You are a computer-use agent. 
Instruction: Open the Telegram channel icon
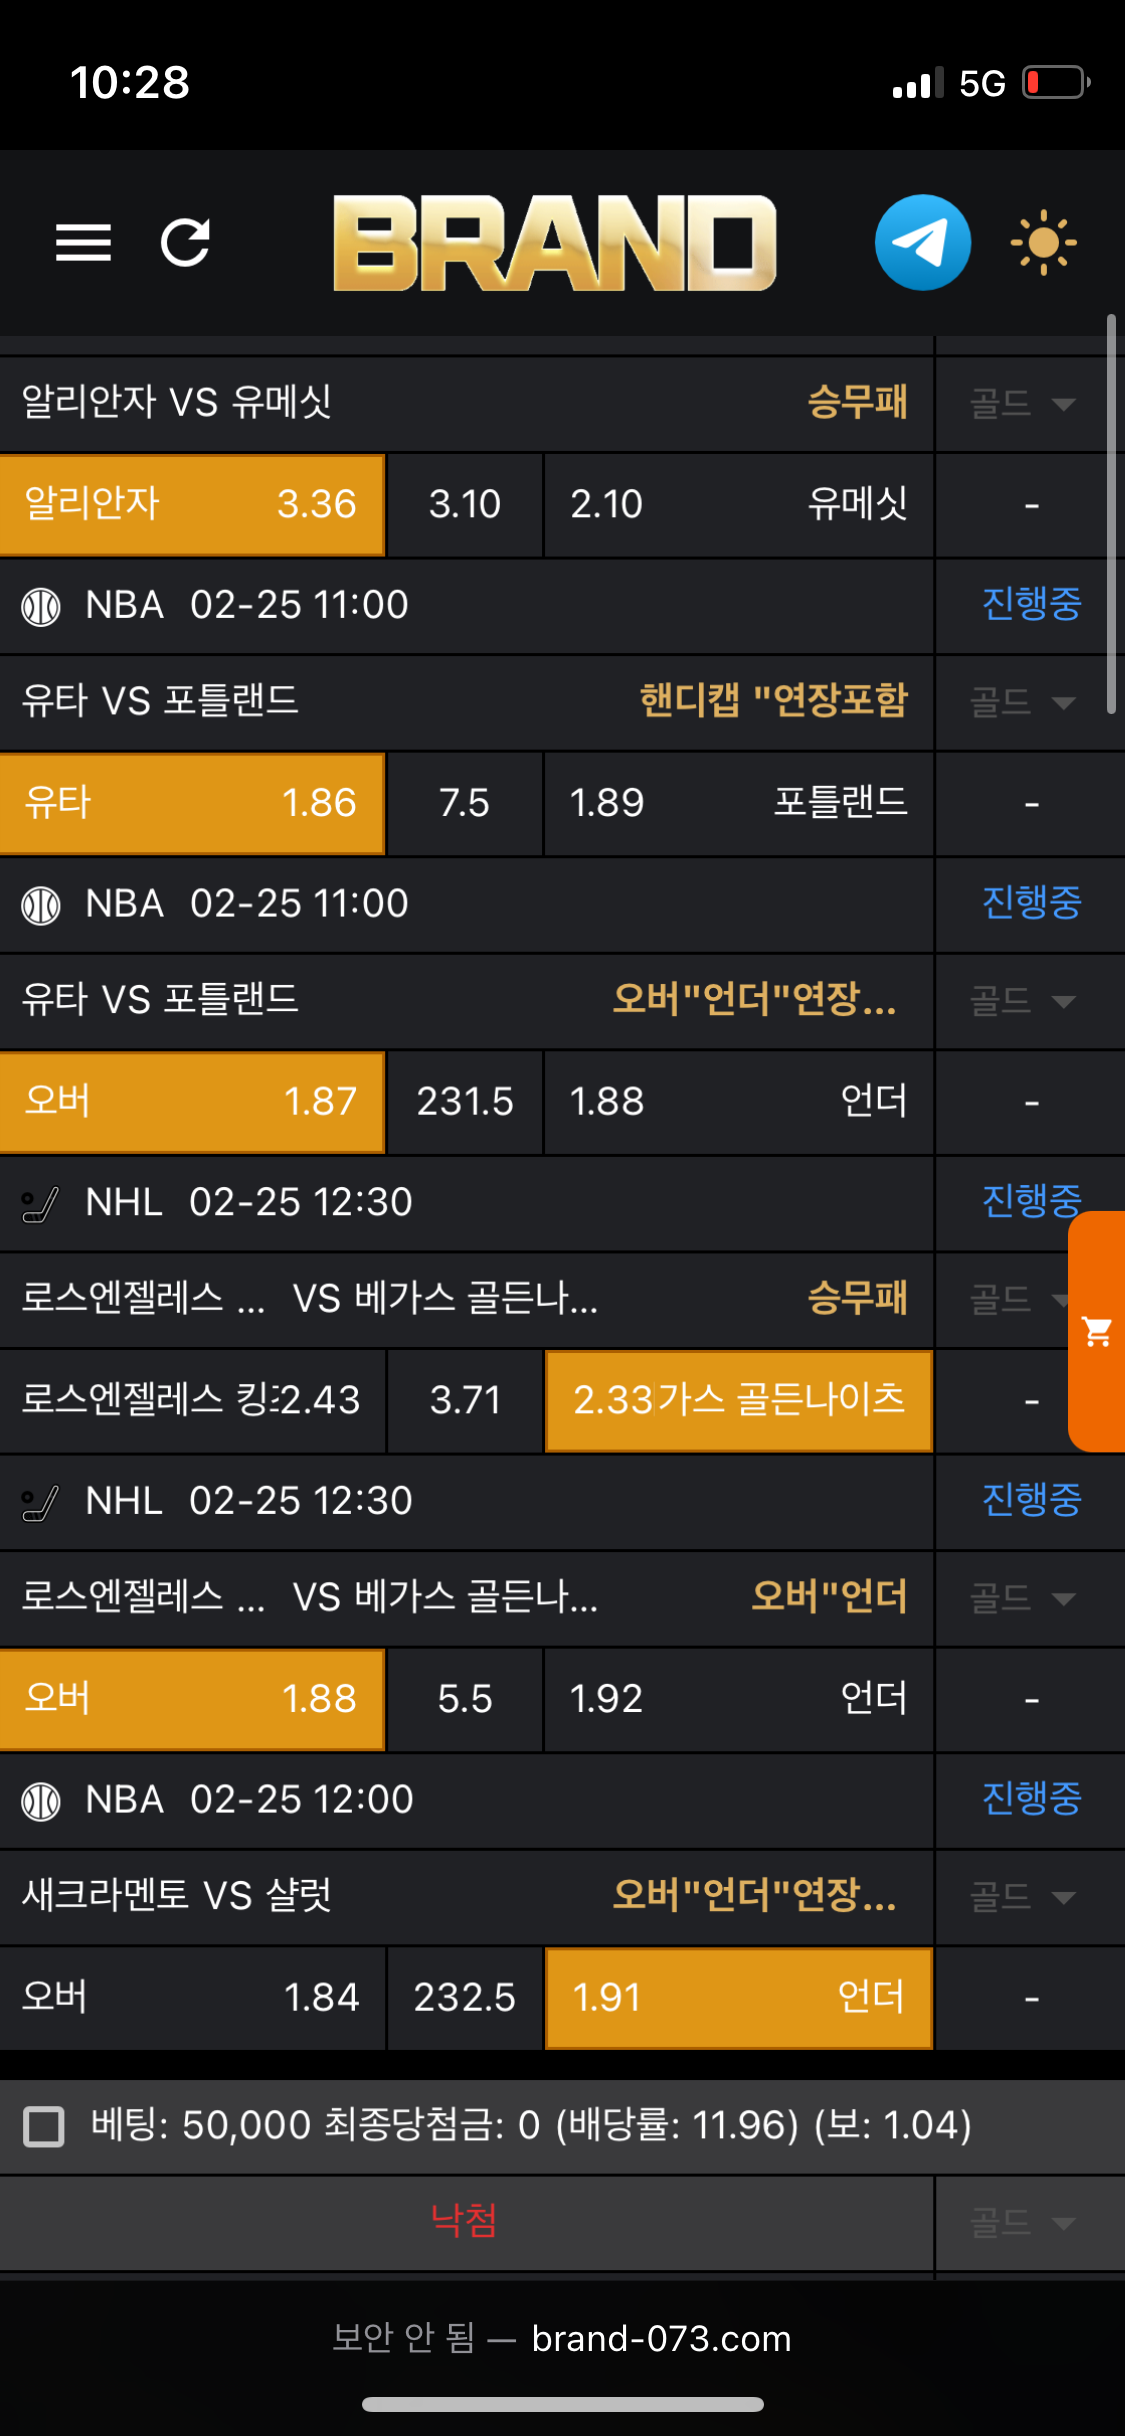tap(922, 243)
